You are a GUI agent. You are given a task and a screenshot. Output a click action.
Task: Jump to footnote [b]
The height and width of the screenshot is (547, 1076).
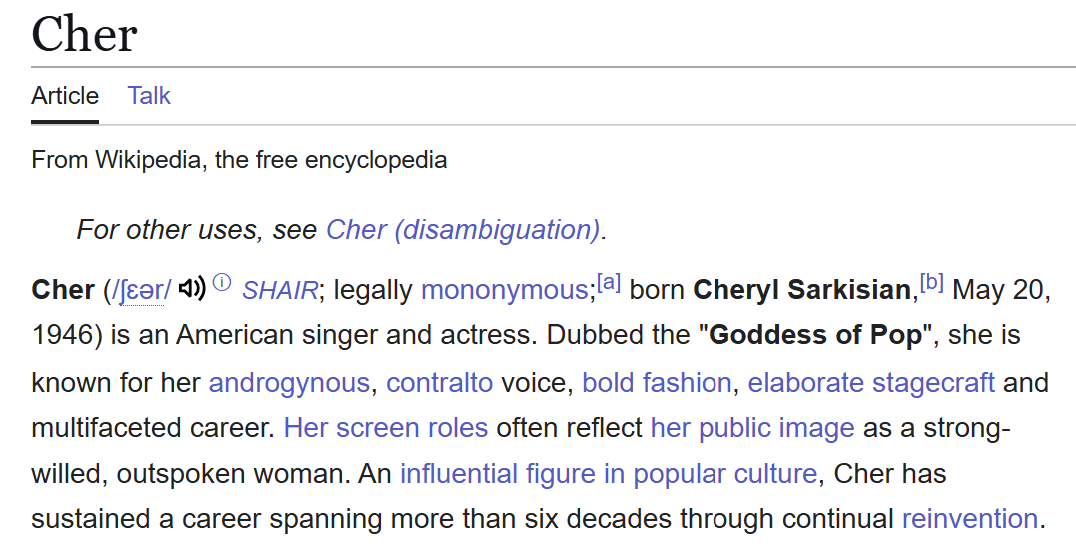coord(932,282)
